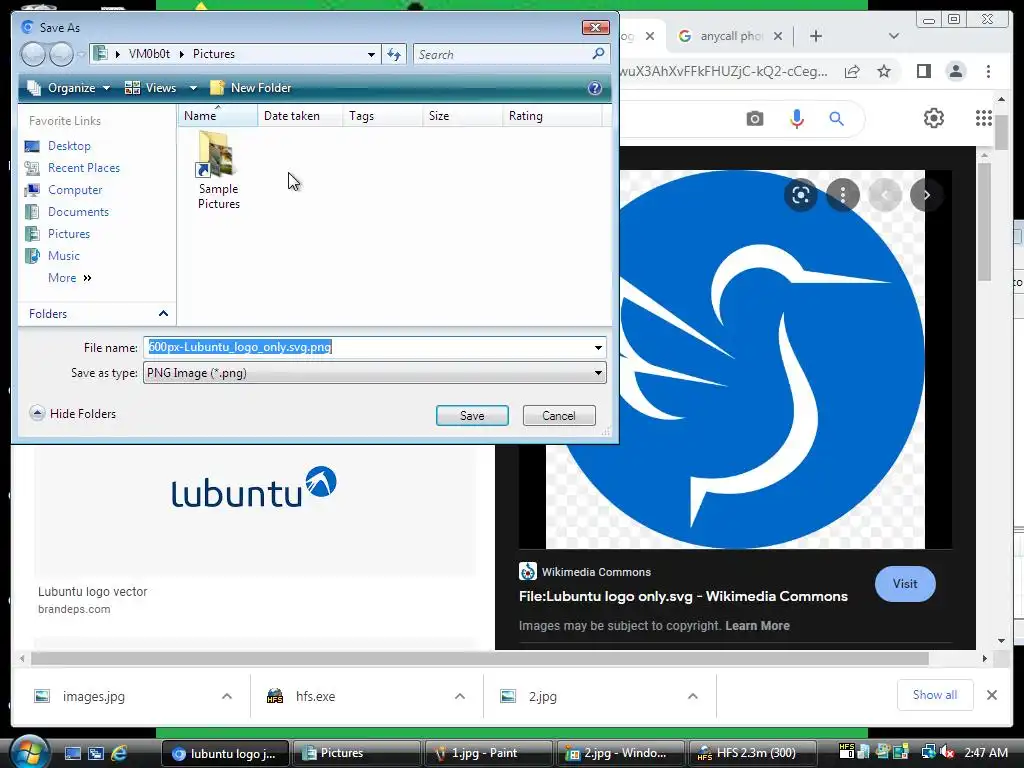Open Google apps grid
Image resolution: width=1024 pixels, height=768 pixels.
point(984,118)
